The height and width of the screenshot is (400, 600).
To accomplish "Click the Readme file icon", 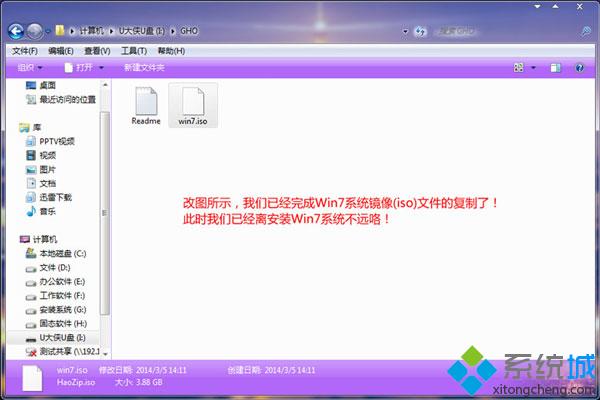I will point(146,106).
